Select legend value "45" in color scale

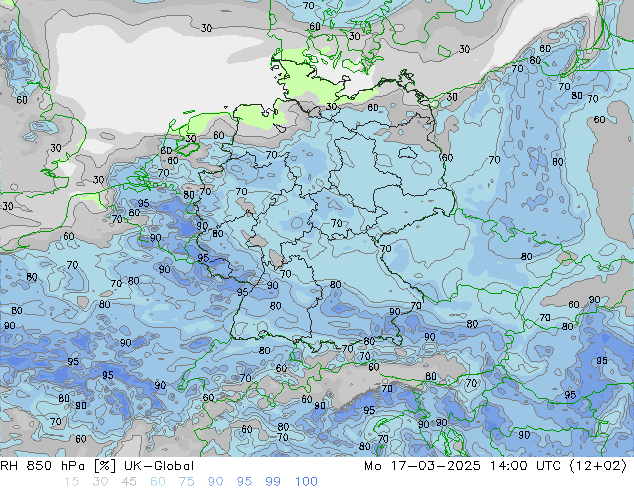pos(129,482)
